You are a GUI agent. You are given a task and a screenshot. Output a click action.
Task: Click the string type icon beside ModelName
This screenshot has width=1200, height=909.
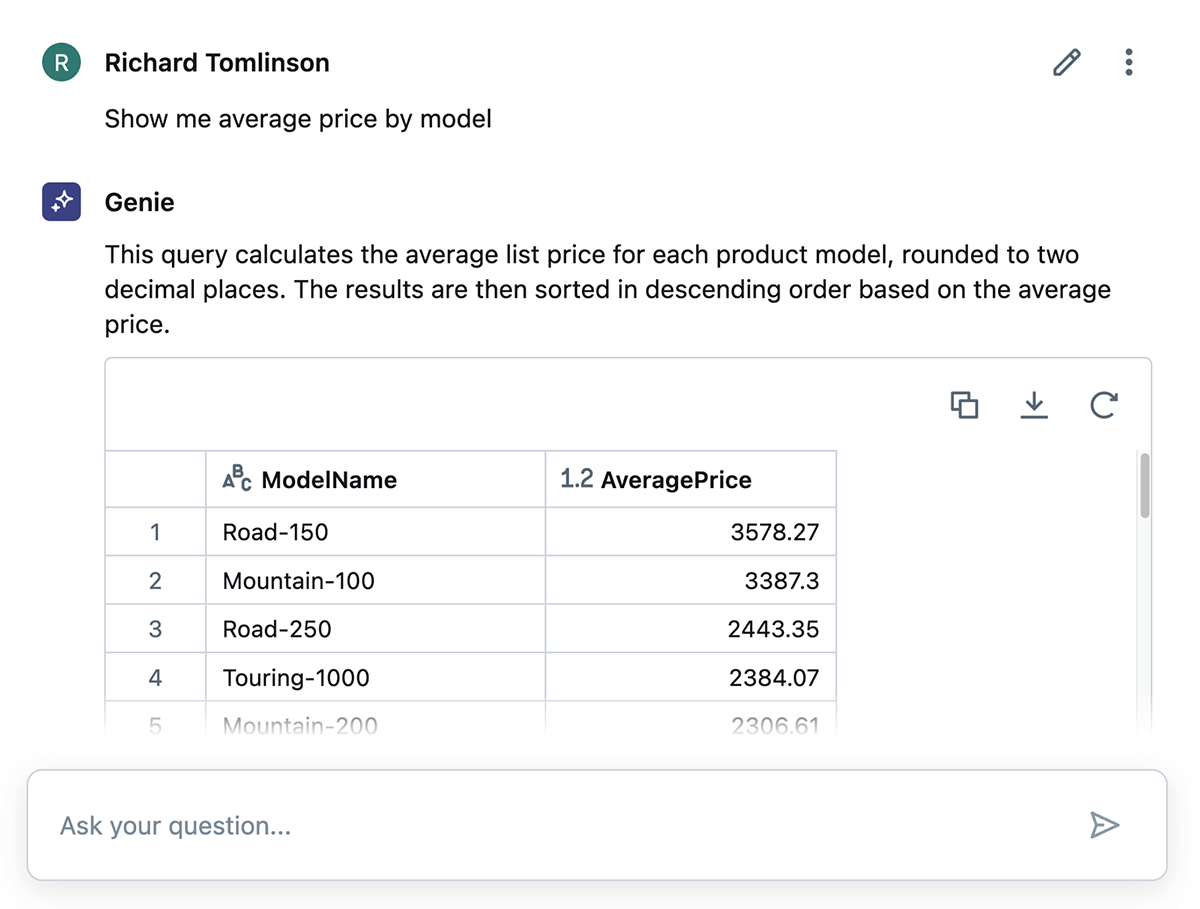[237, 480]
